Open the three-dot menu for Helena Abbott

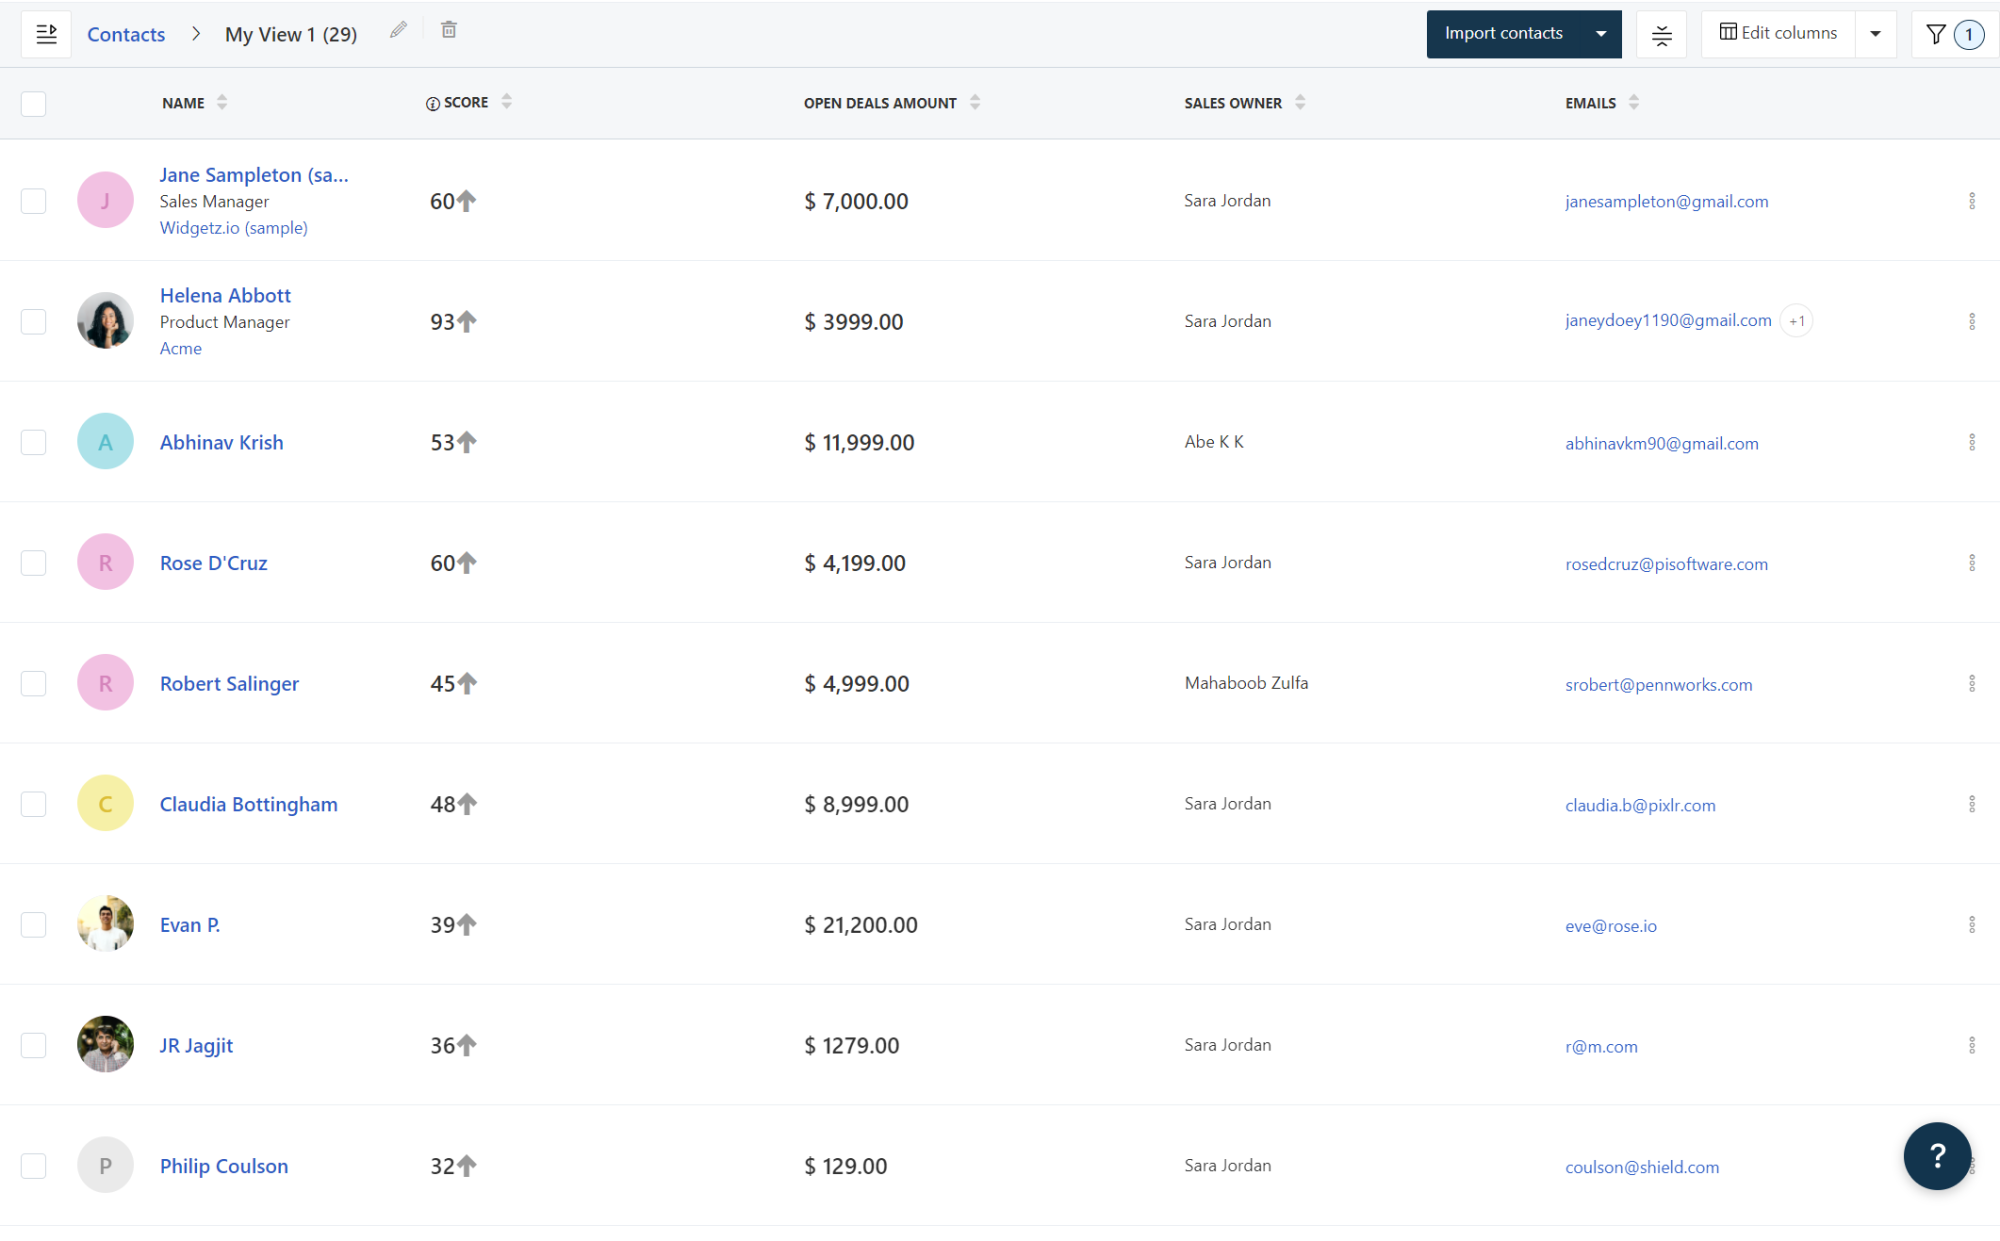coord(1971,321)
